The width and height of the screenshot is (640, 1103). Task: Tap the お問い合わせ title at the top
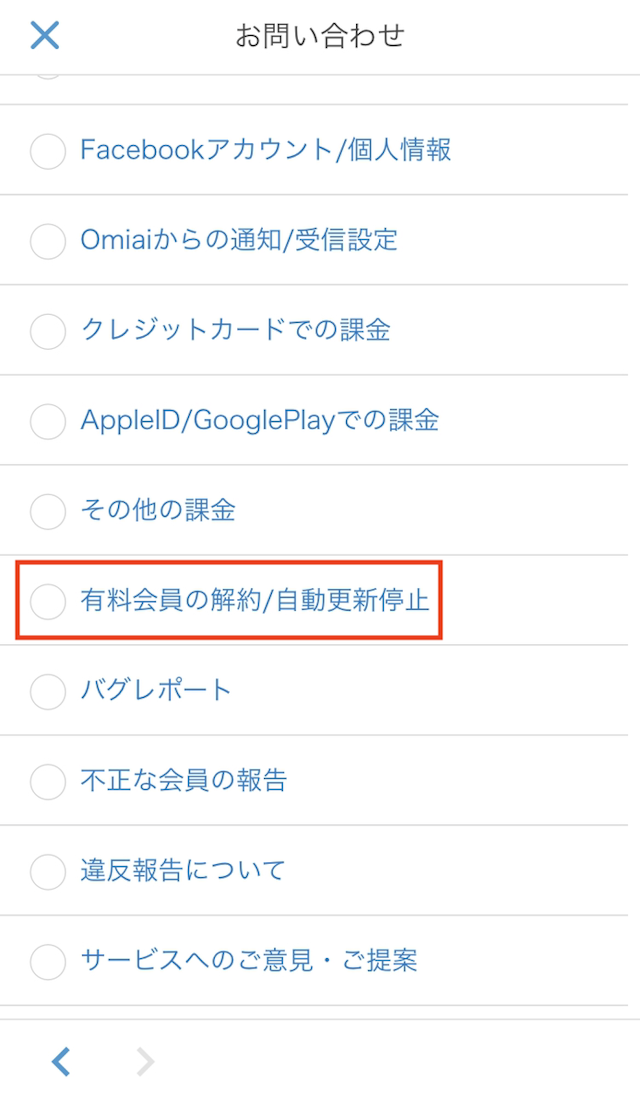320,34
